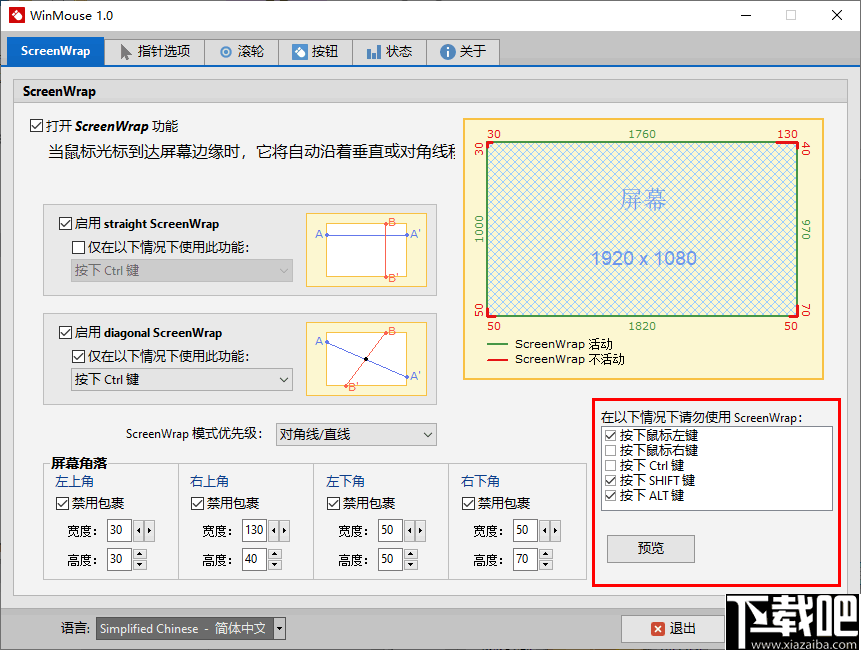Image resolution: width=861 pixels, height=650 pixels.
Task: Click the cursor arrow icon on 指针选项 tab
Action: point(126,52)
